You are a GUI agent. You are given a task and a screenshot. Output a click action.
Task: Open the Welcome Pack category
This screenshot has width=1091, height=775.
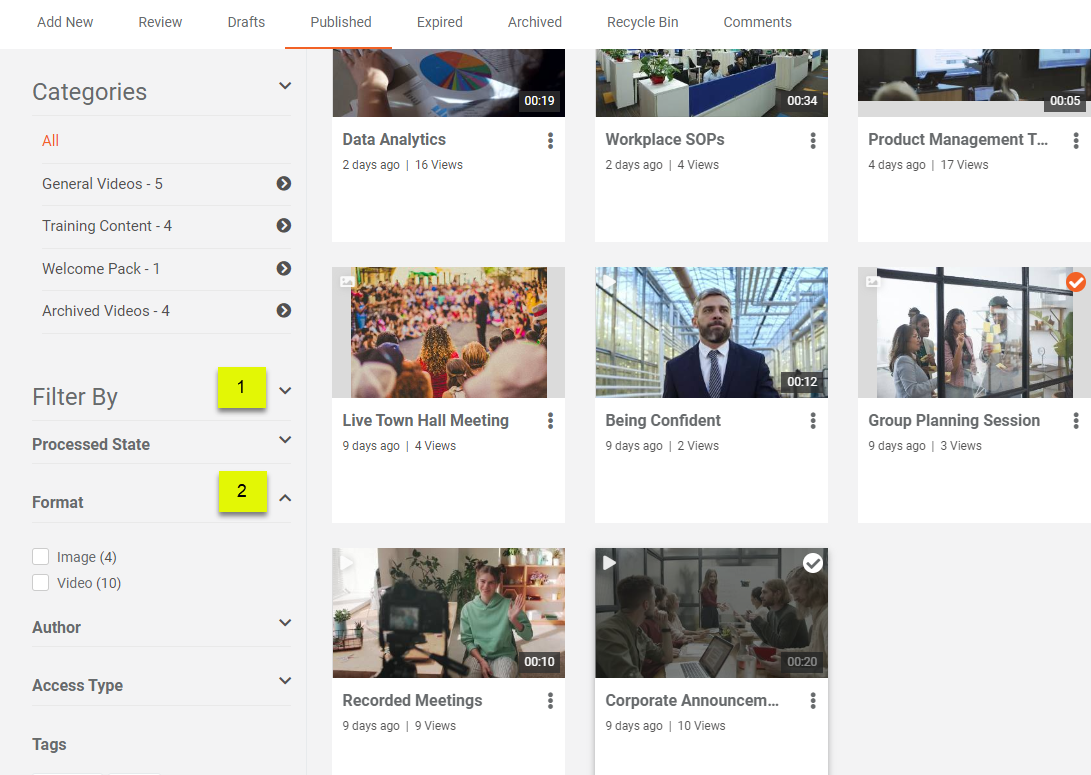click(x=100, y=269)
